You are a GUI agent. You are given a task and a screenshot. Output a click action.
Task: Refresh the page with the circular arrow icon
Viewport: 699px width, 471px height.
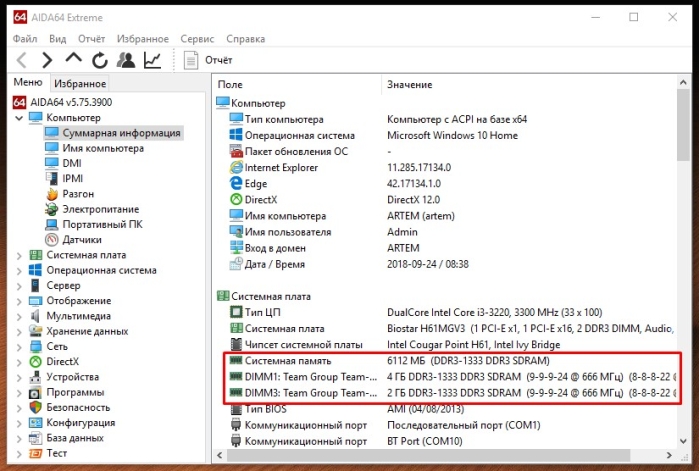pyautogui.click(x=100, y=60)
